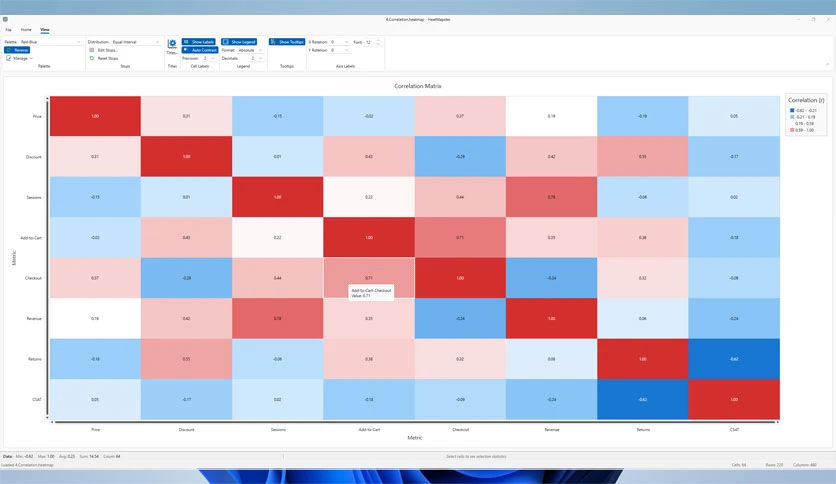Click the CSAT row label on Y axis
This screenshot has height=484, width=836.
coord(37,400)
